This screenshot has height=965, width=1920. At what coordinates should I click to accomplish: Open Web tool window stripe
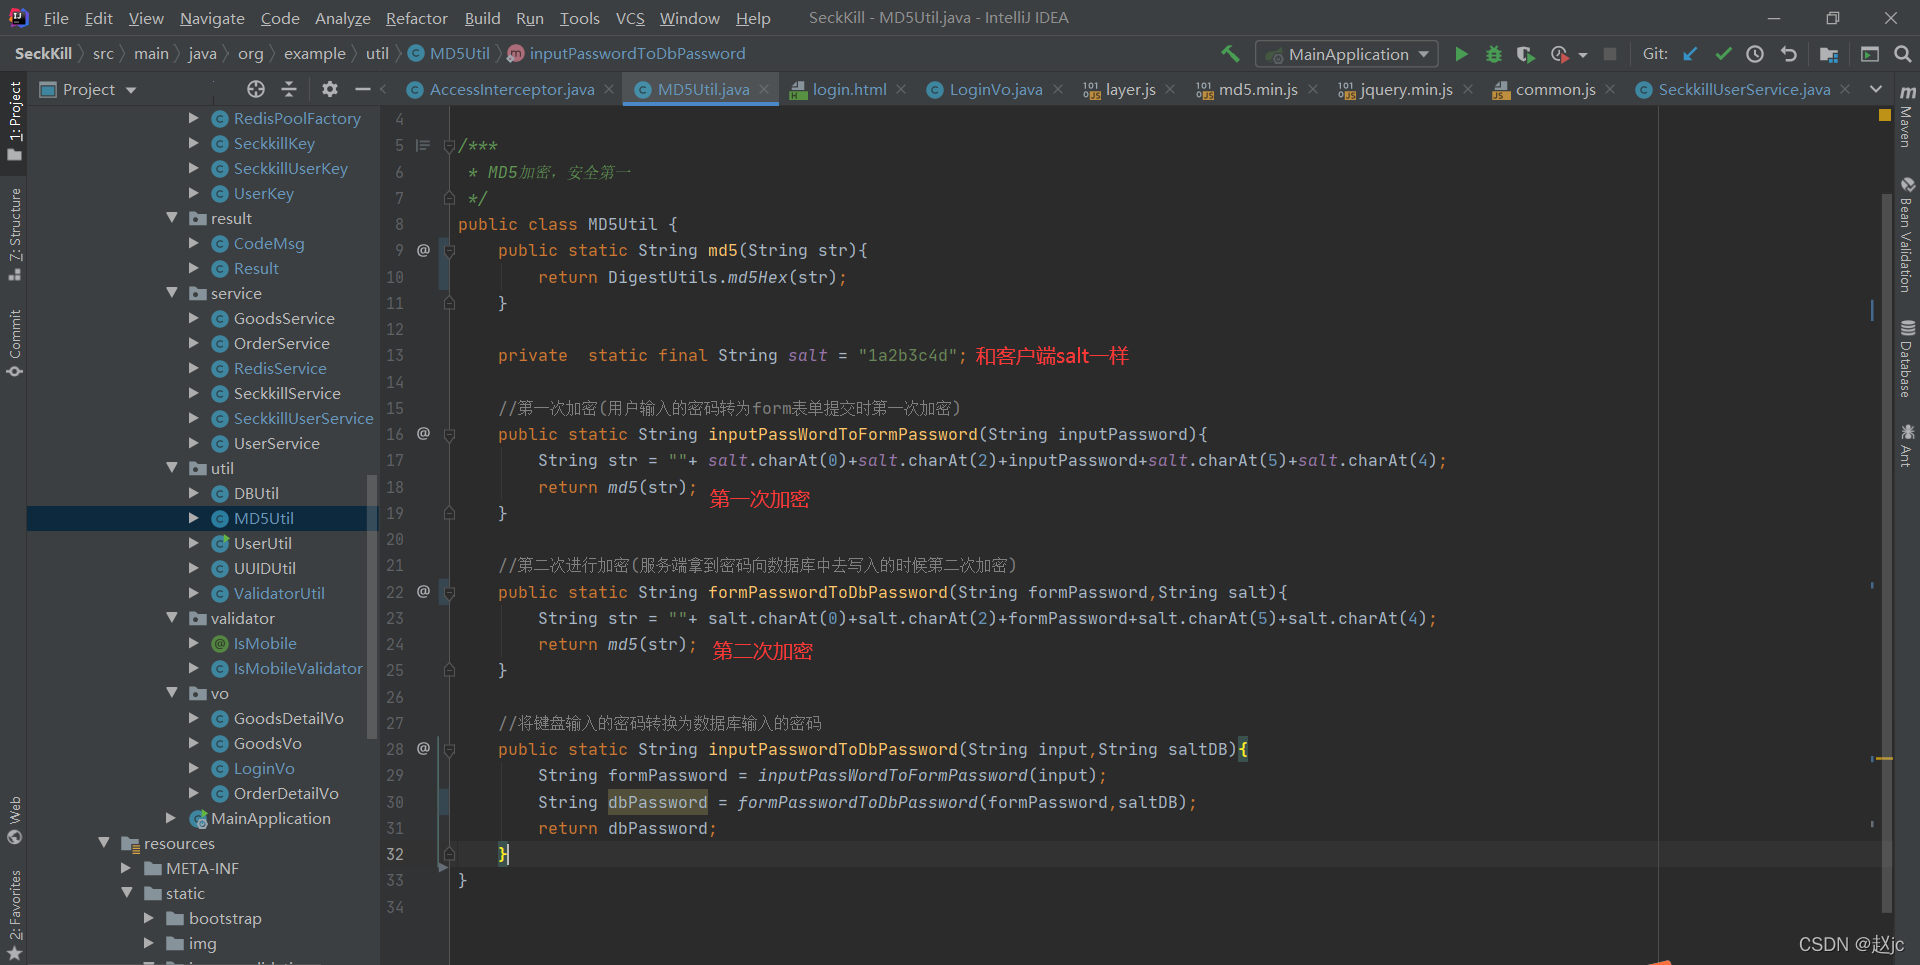click(15, 819)
